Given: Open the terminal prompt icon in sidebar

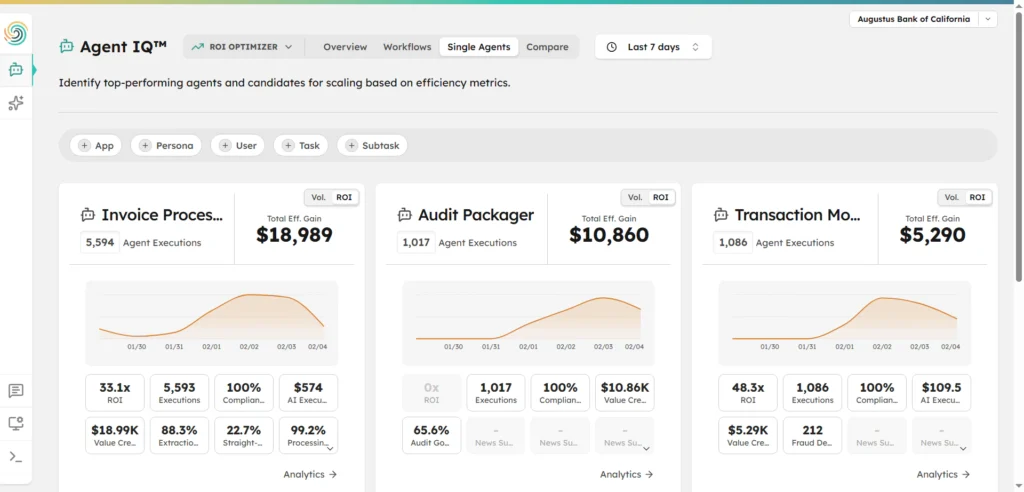Looking at the screenshot, I should tap(16, 457).
